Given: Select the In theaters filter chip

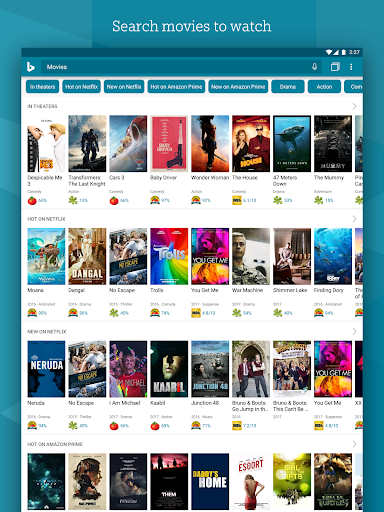Looking at the screenshot, I should pyautogui.click(x=42, y=87).
